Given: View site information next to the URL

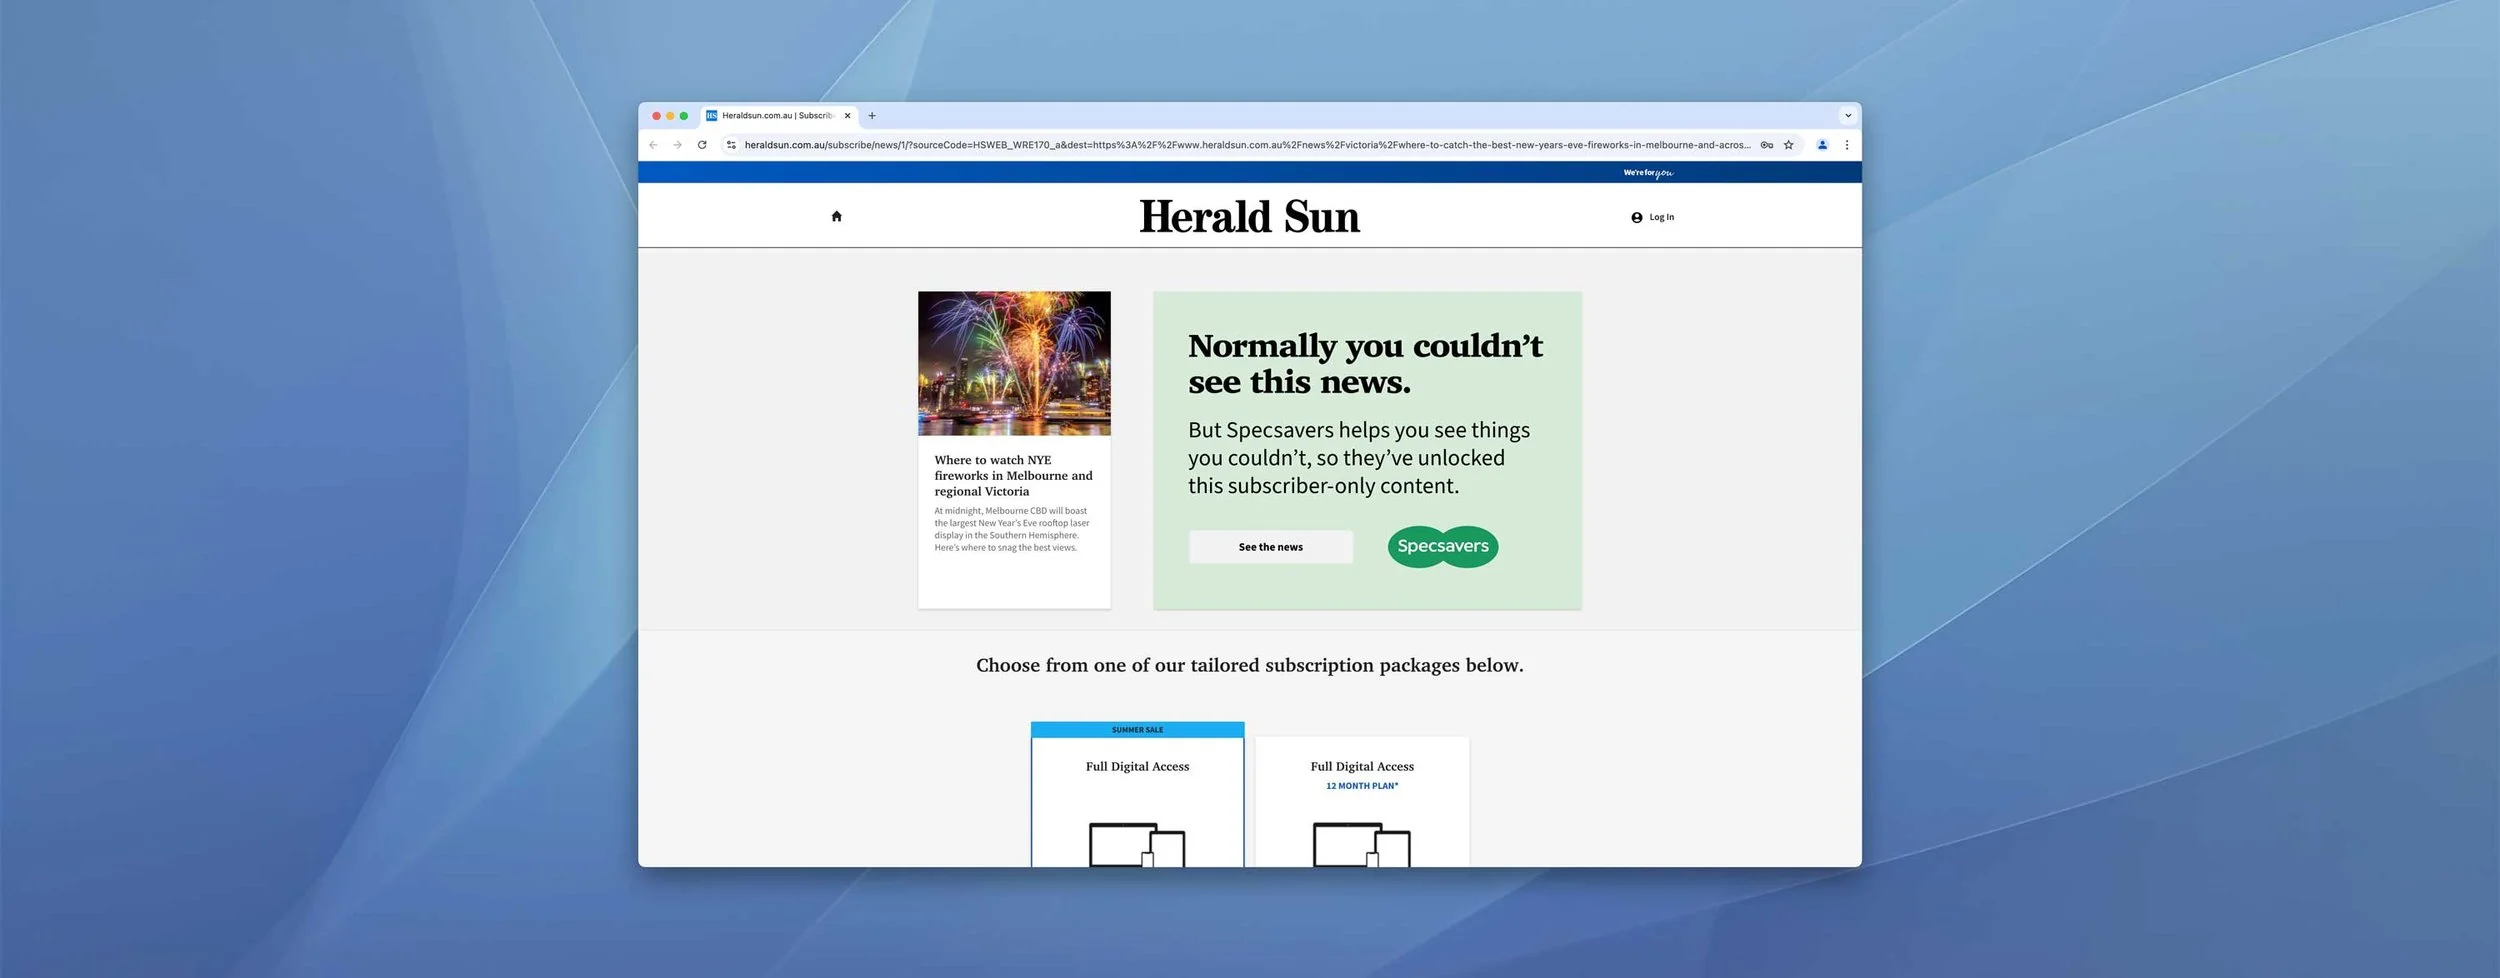Looking at the screenshot, I should click(x=731, y=145).
